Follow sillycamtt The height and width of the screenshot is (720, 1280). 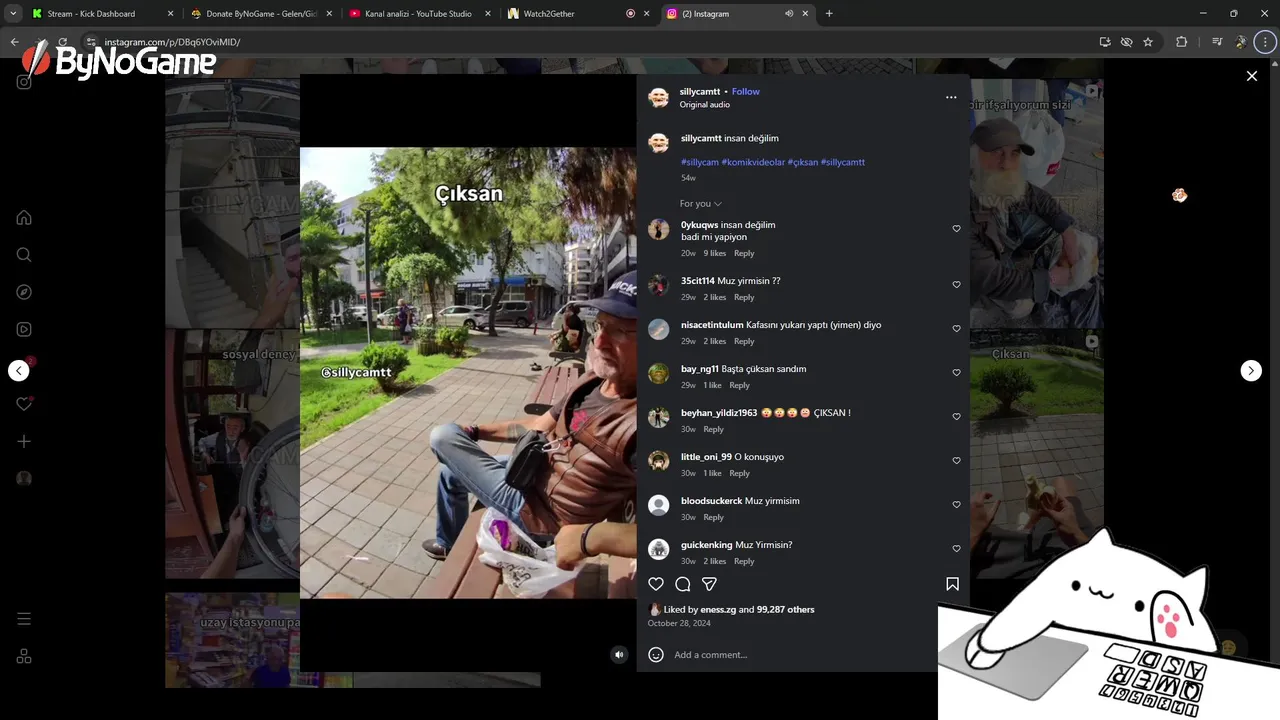745,92
